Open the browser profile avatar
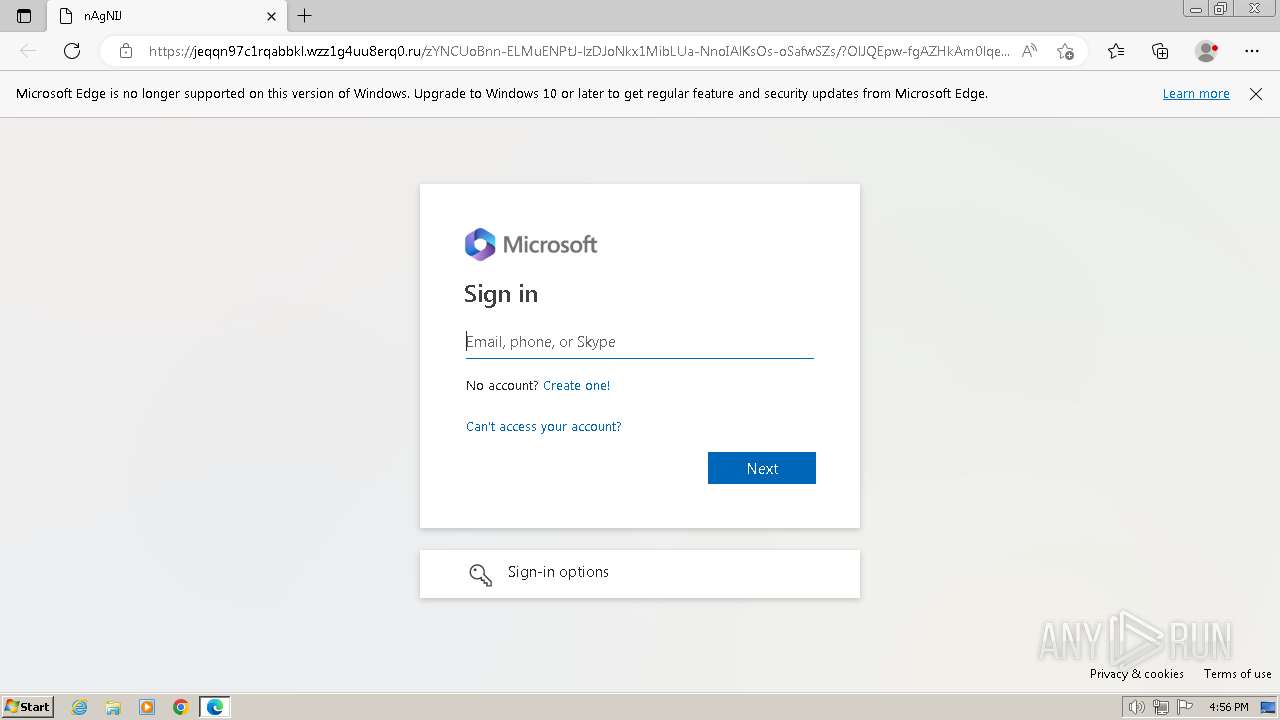This screenshot has height=720, width=1280. point(1206,51)
